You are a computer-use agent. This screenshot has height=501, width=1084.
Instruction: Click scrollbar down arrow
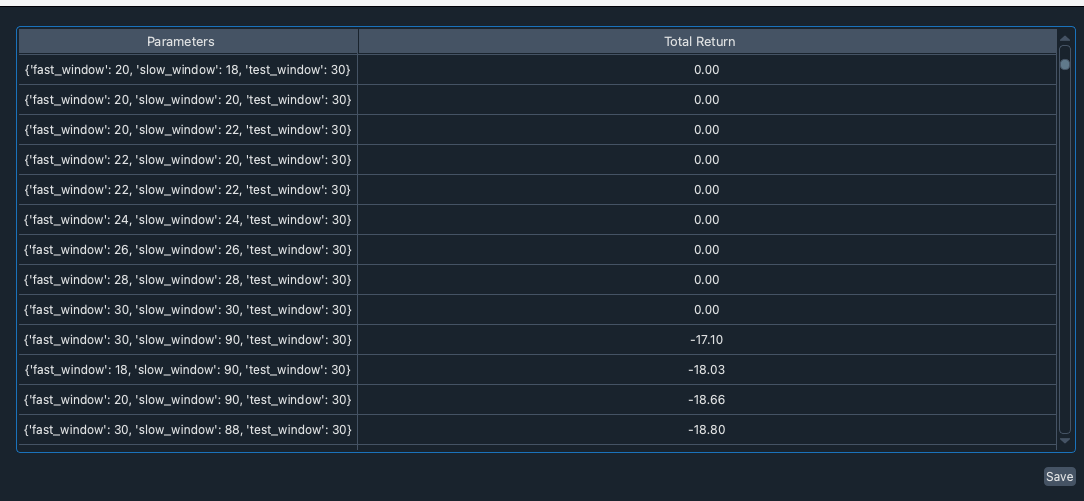point(1065,440)
